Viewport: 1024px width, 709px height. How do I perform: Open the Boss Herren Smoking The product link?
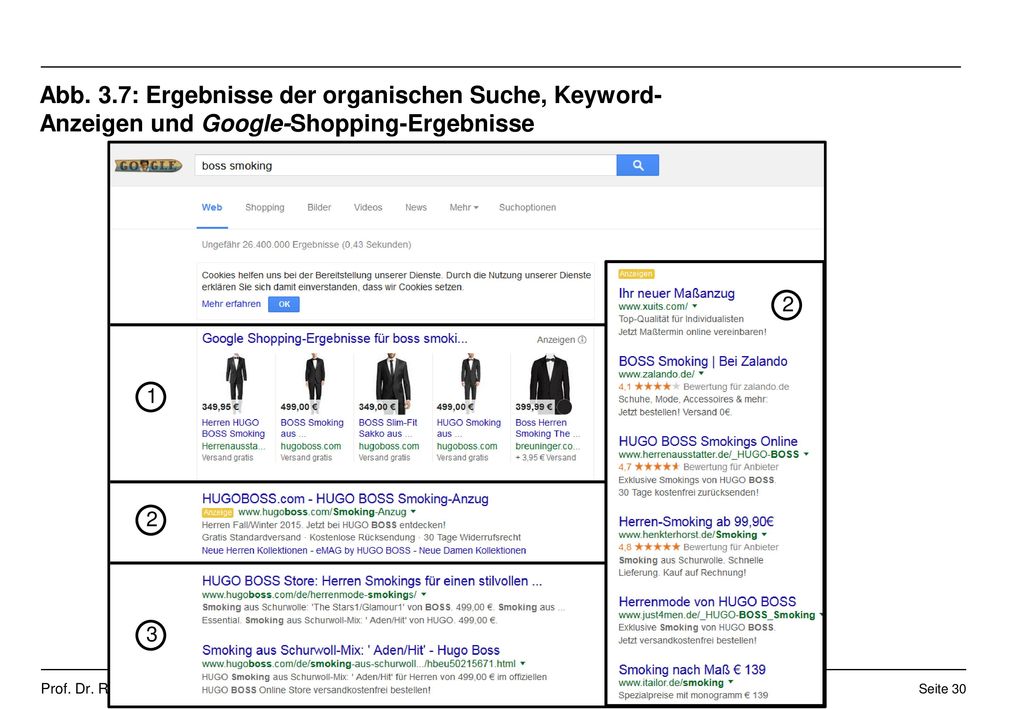(x=547, y=428)
